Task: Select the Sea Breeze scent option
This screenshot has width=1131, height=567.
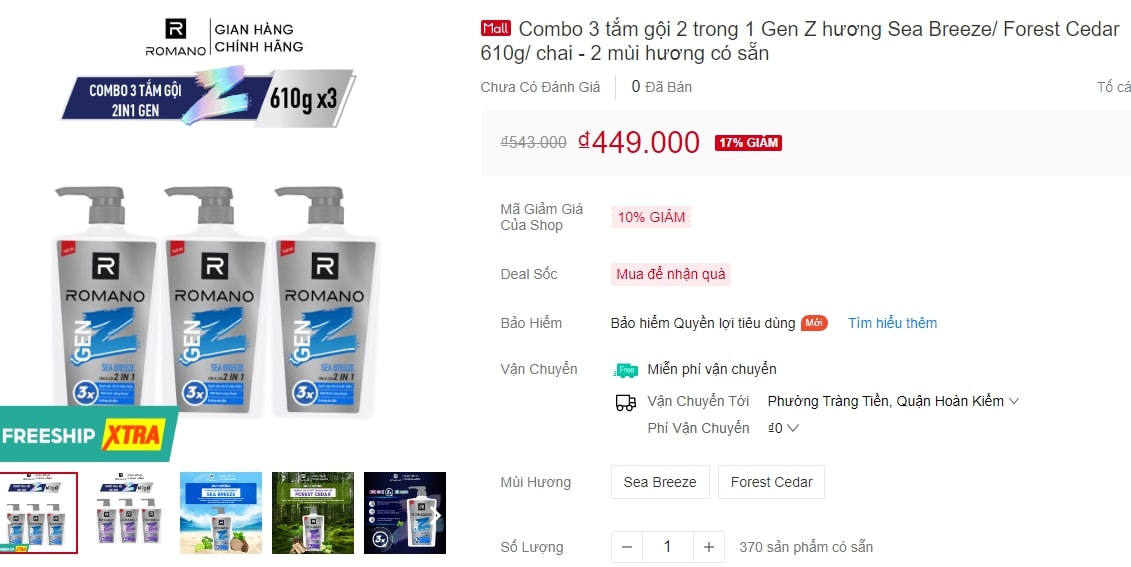Action: (x=660, y=482)
